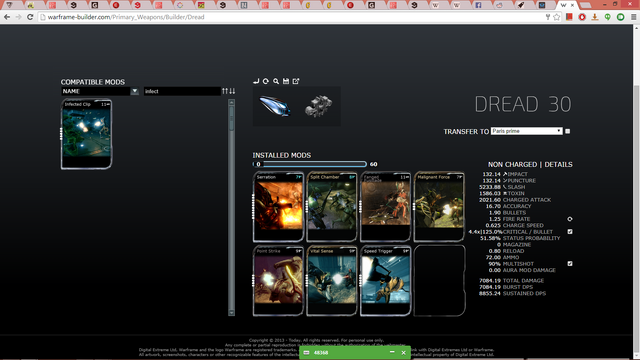Click the NON CHARGED toggle link
The image size is (640, 360).
click(x=512, y=164)
